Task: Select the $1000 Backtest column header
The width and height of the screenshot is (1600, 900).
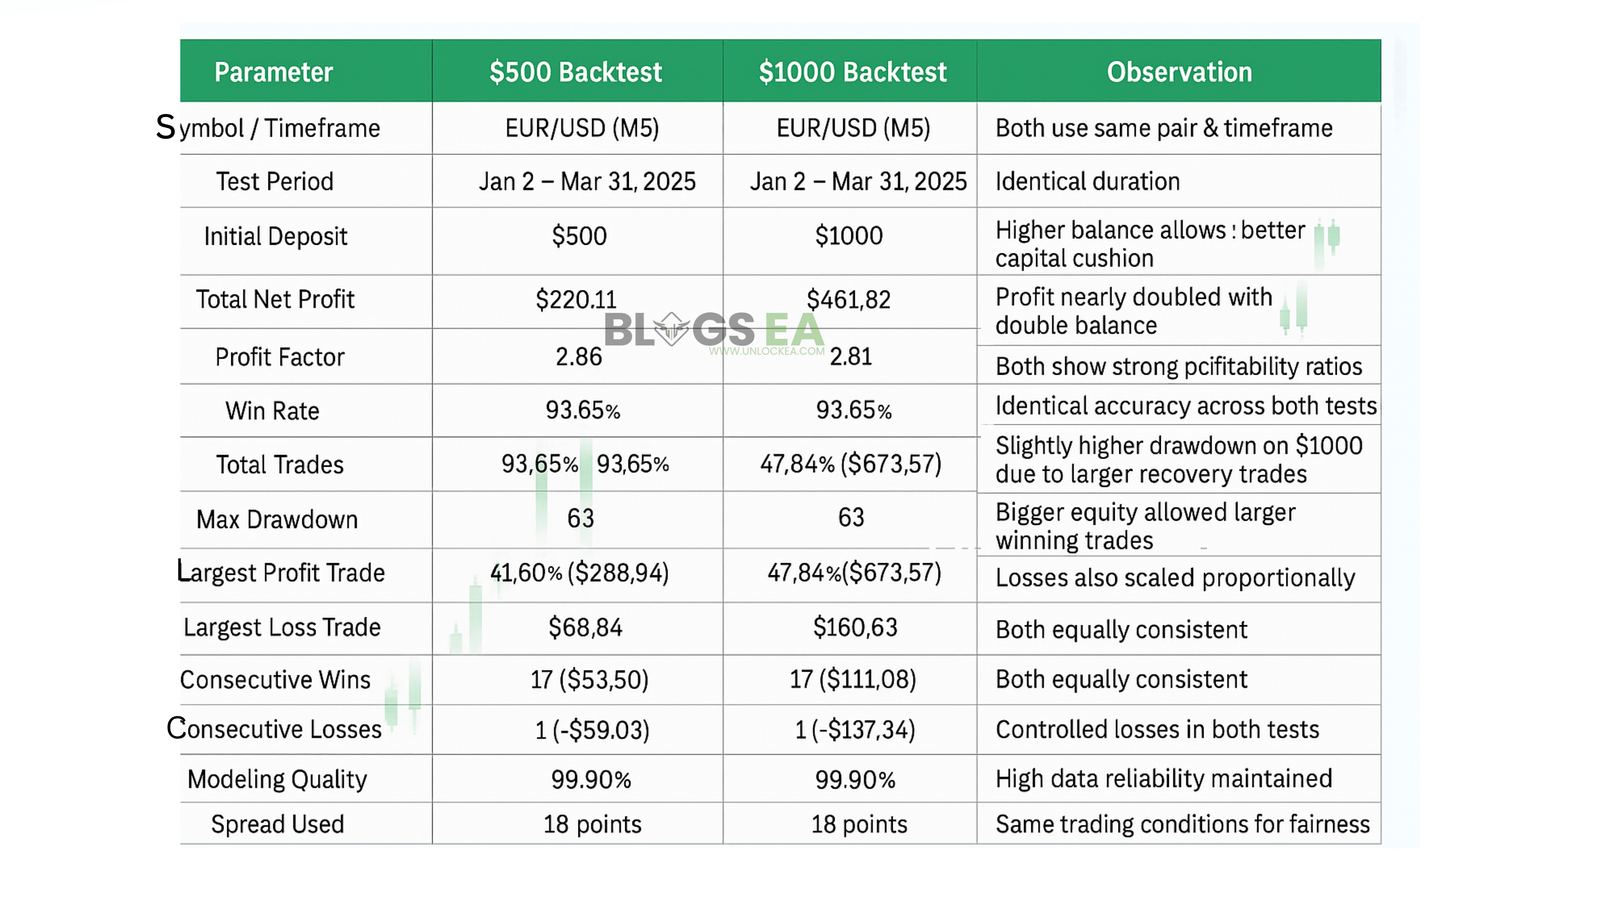Action: click(852, 72)
